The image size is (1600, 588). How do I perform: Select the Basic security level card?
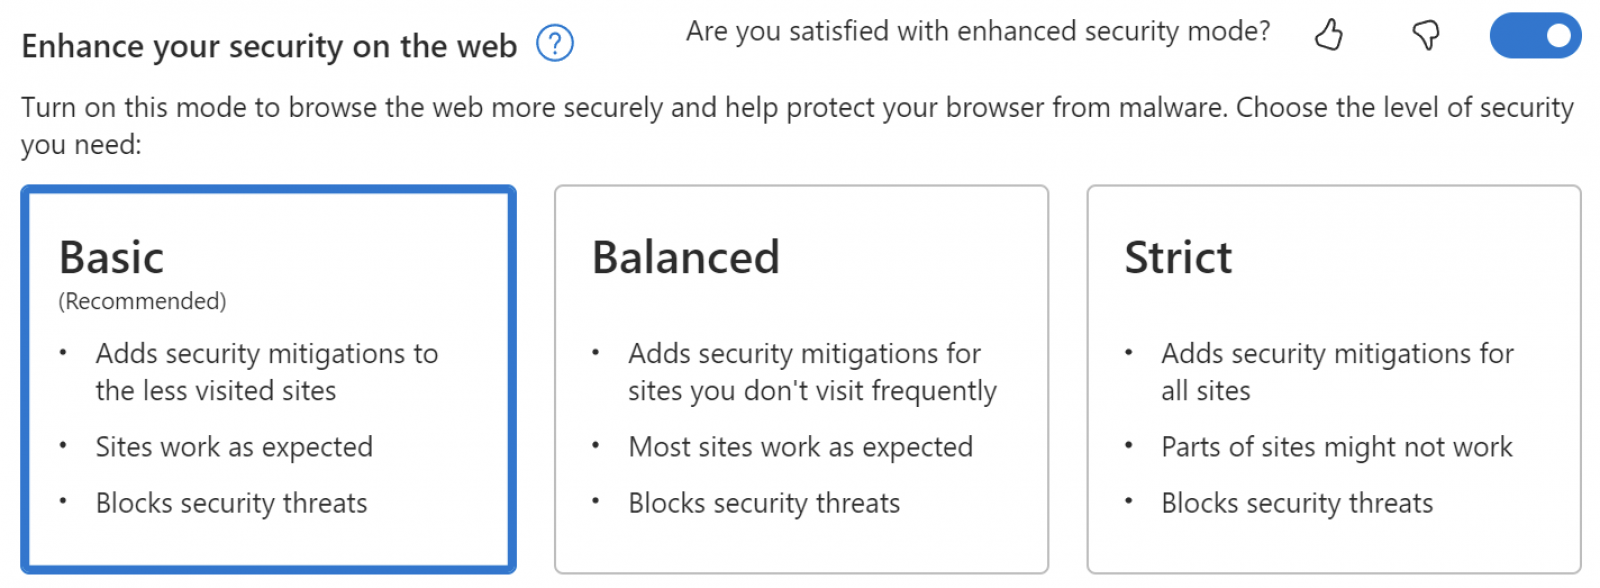(x=268, y=379)
